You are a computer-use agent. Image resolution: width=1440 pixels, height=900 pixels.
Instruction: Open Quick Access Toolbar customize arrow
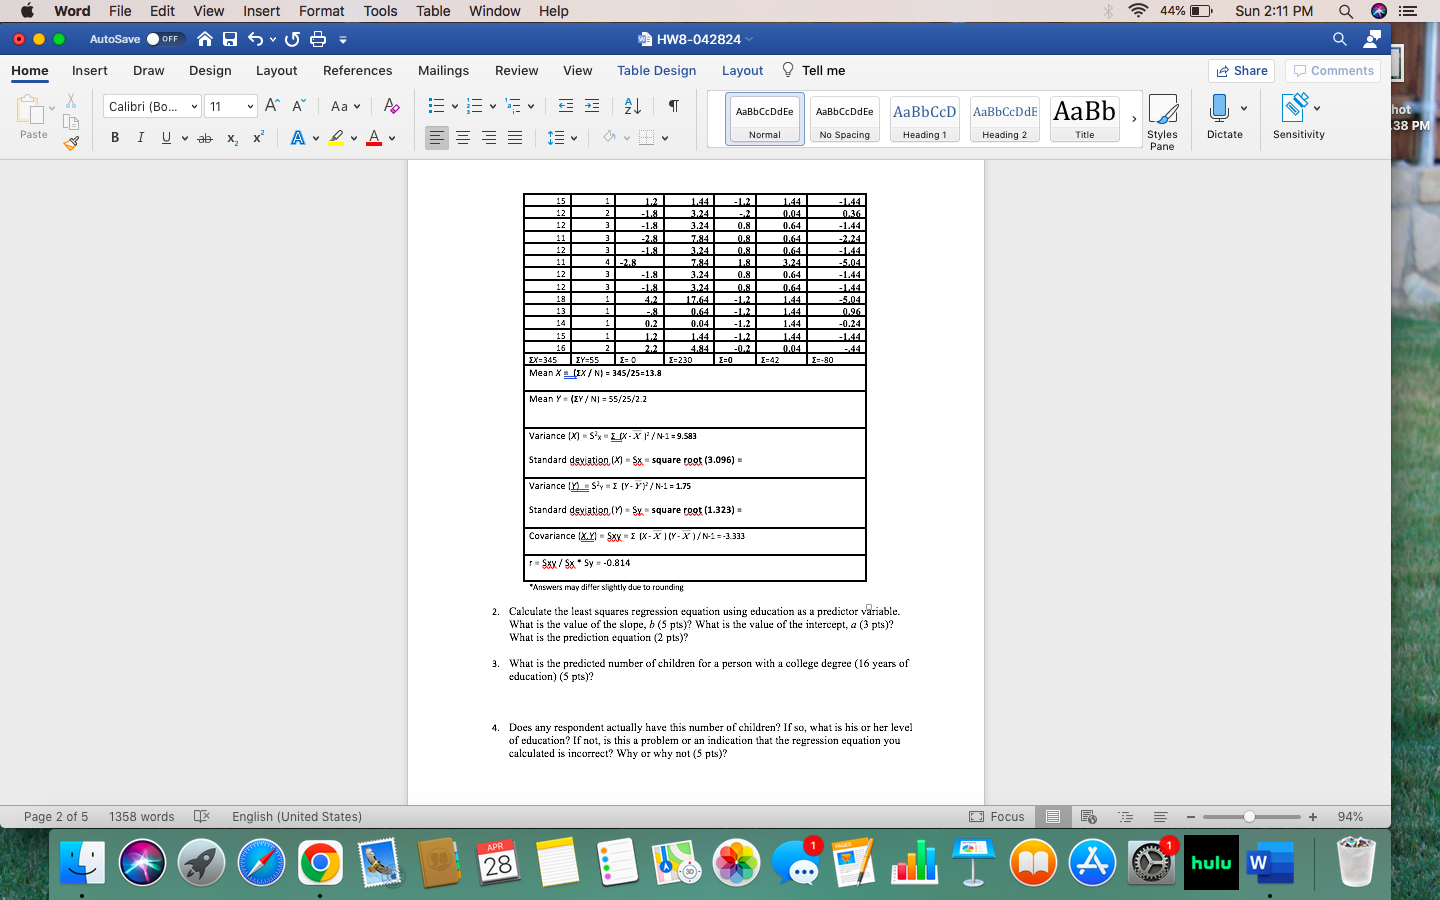pos(343,39)
